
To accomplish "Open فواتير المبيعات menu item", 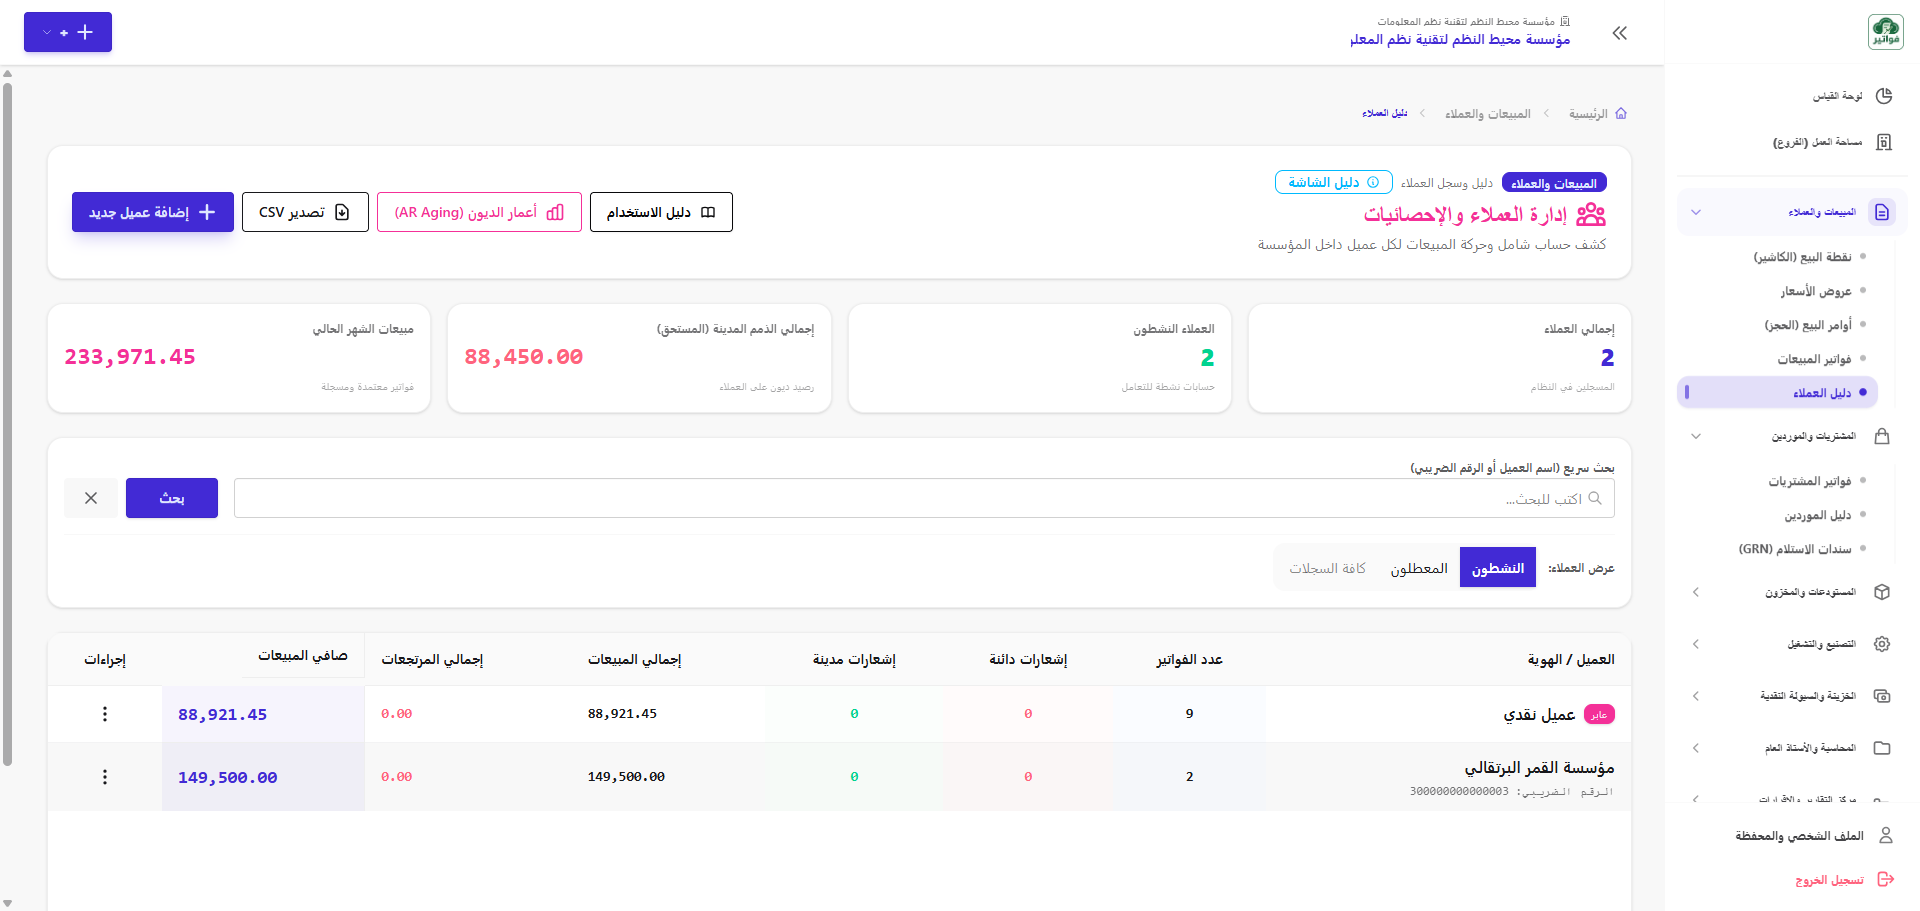I will [x=1814, y=359].
